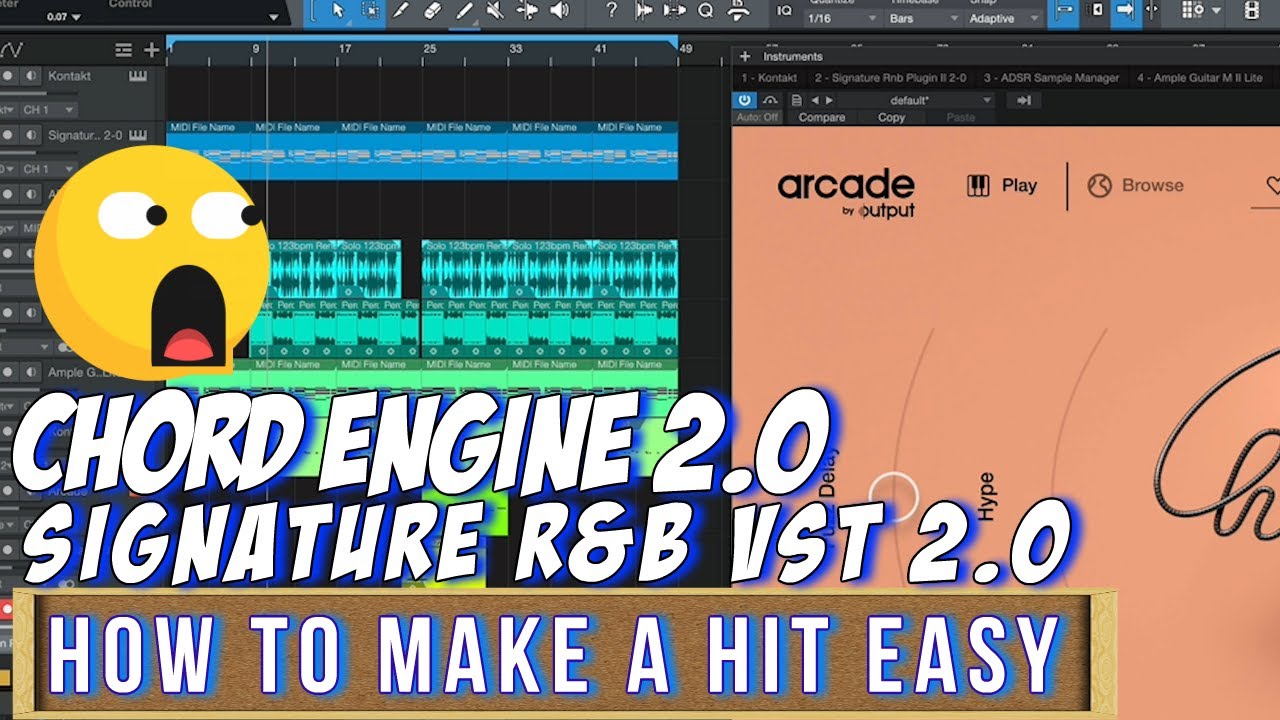This screenshot has height=720, width=1280.
Task: Toggle monitor on Signatur.. 2-0 track
Action: [x=31, y=135]
